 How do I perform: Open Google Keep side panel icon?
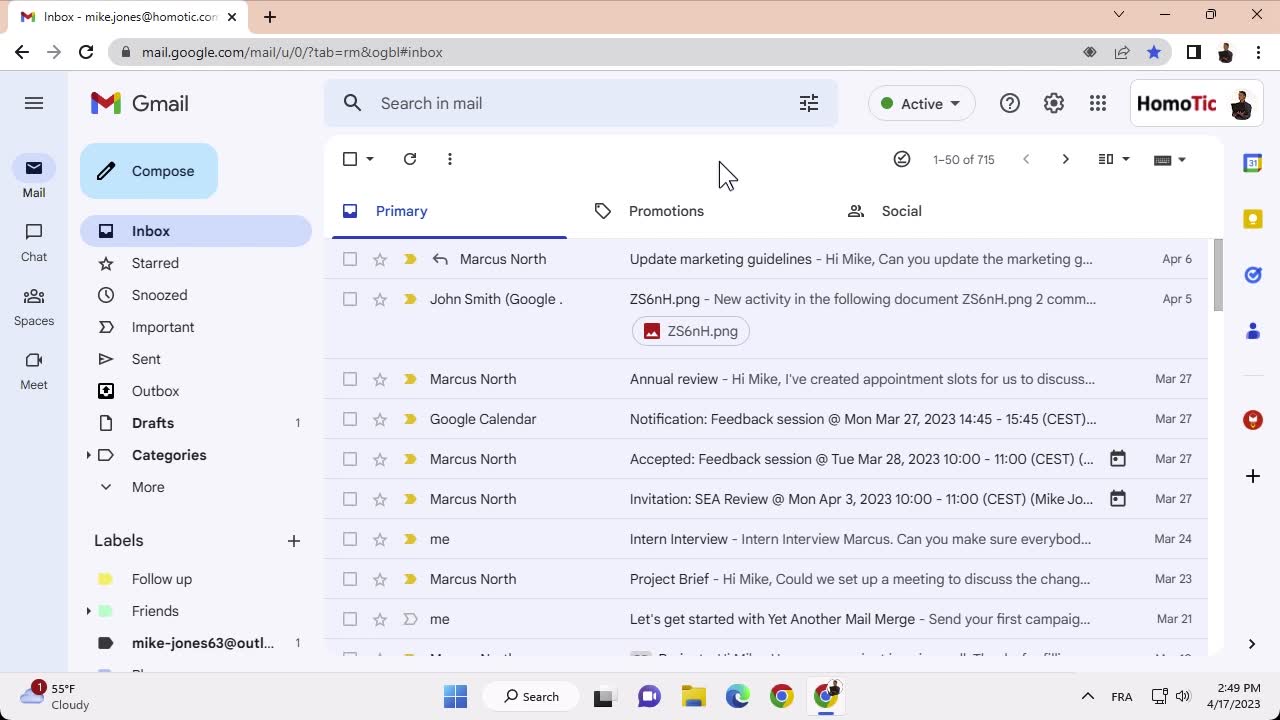pyautogui.click(x=1252, y=219)
